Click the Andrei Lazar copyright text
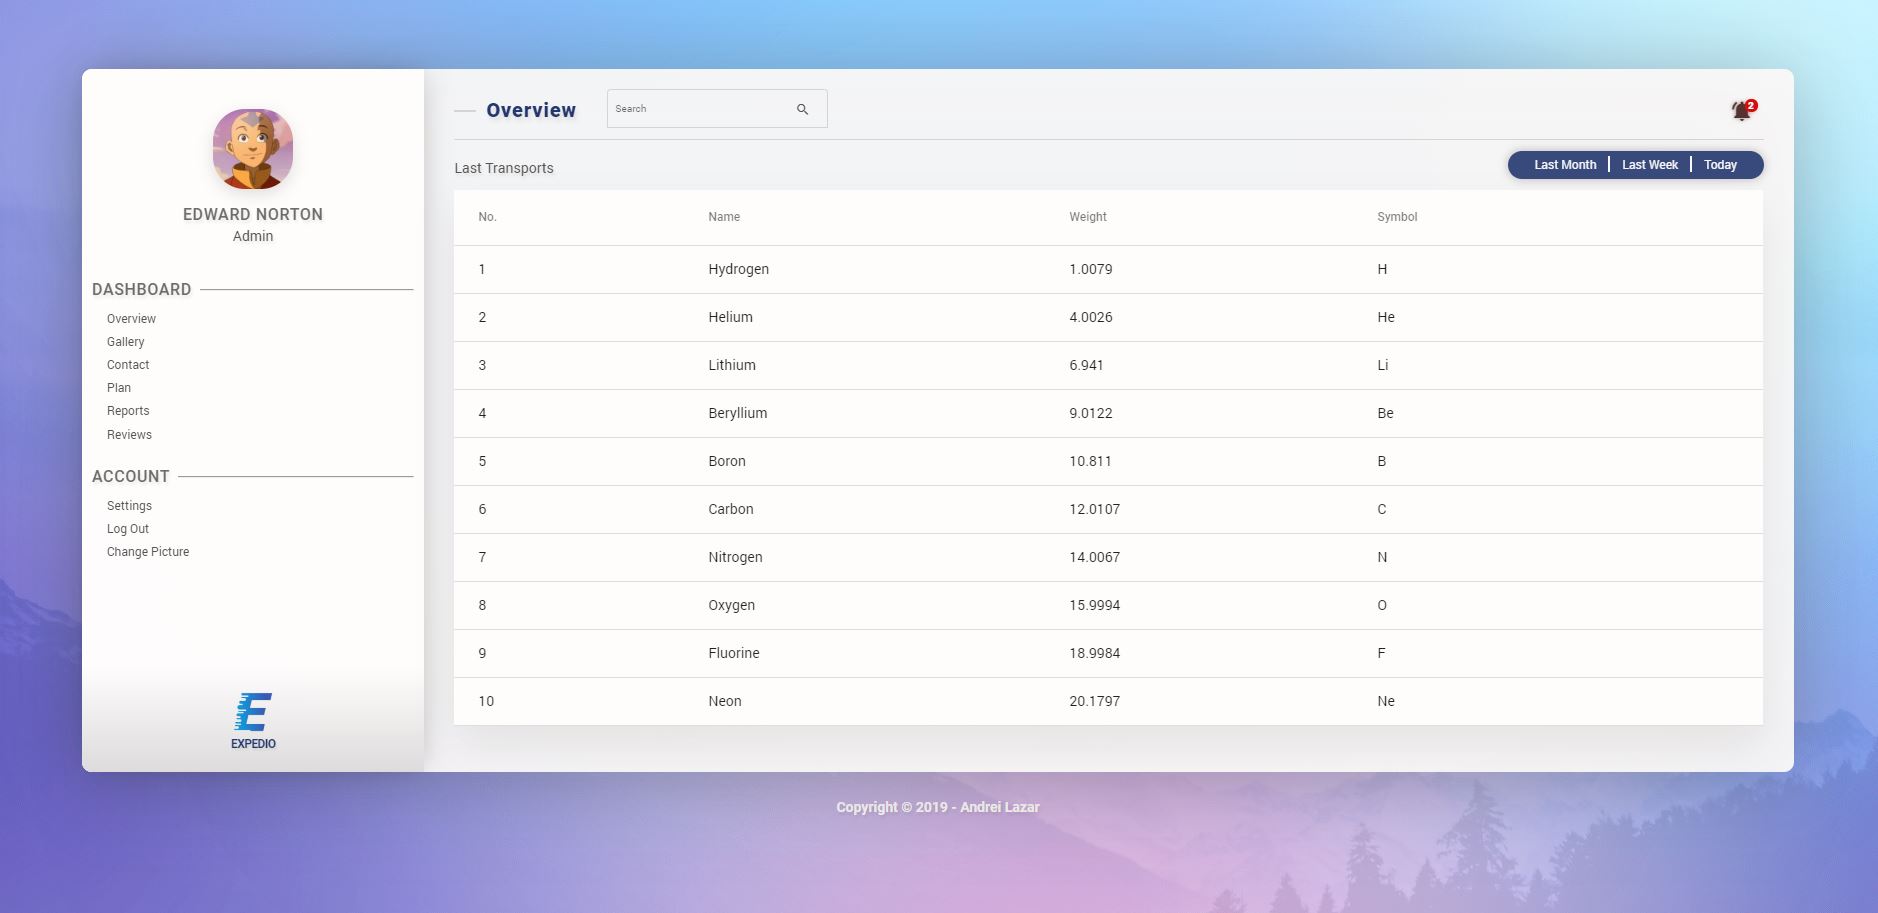 pyautogui.click(x=937, y=806)
